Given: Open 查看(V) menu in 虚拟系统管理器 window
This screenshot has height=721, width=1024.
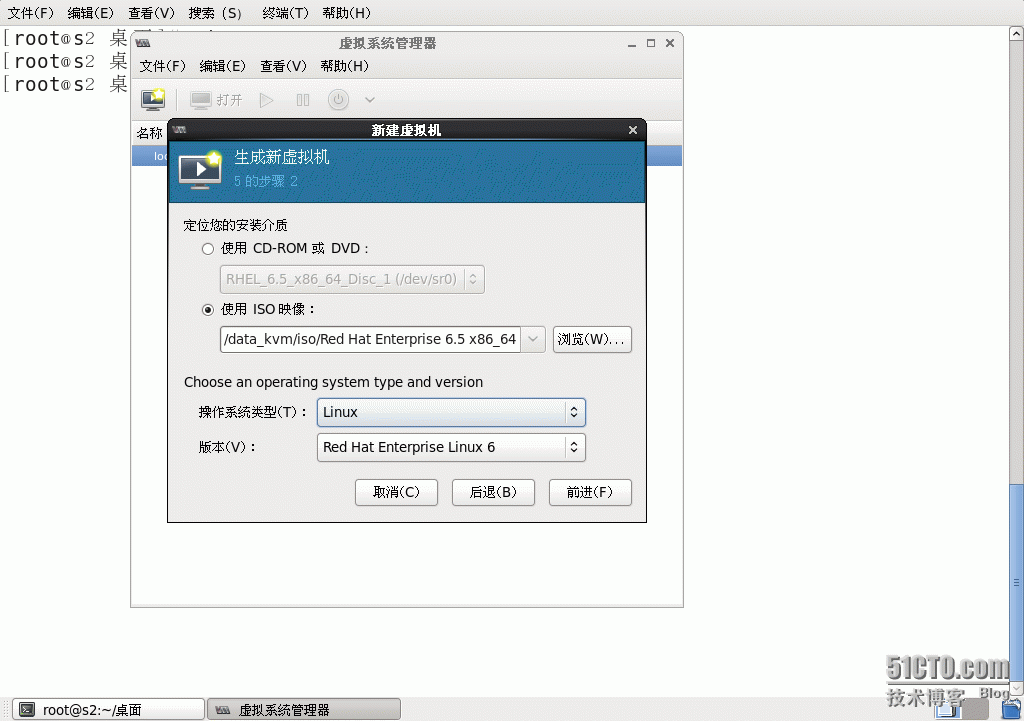Looking at the screenshot, I should click(283, 66).
